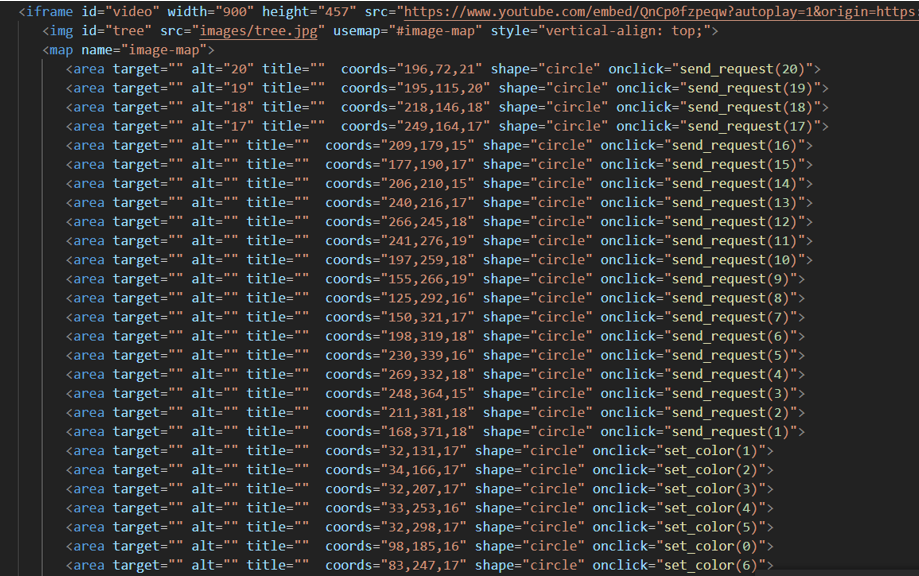Click the coords value 266,245,18

[x=427, y=222]
